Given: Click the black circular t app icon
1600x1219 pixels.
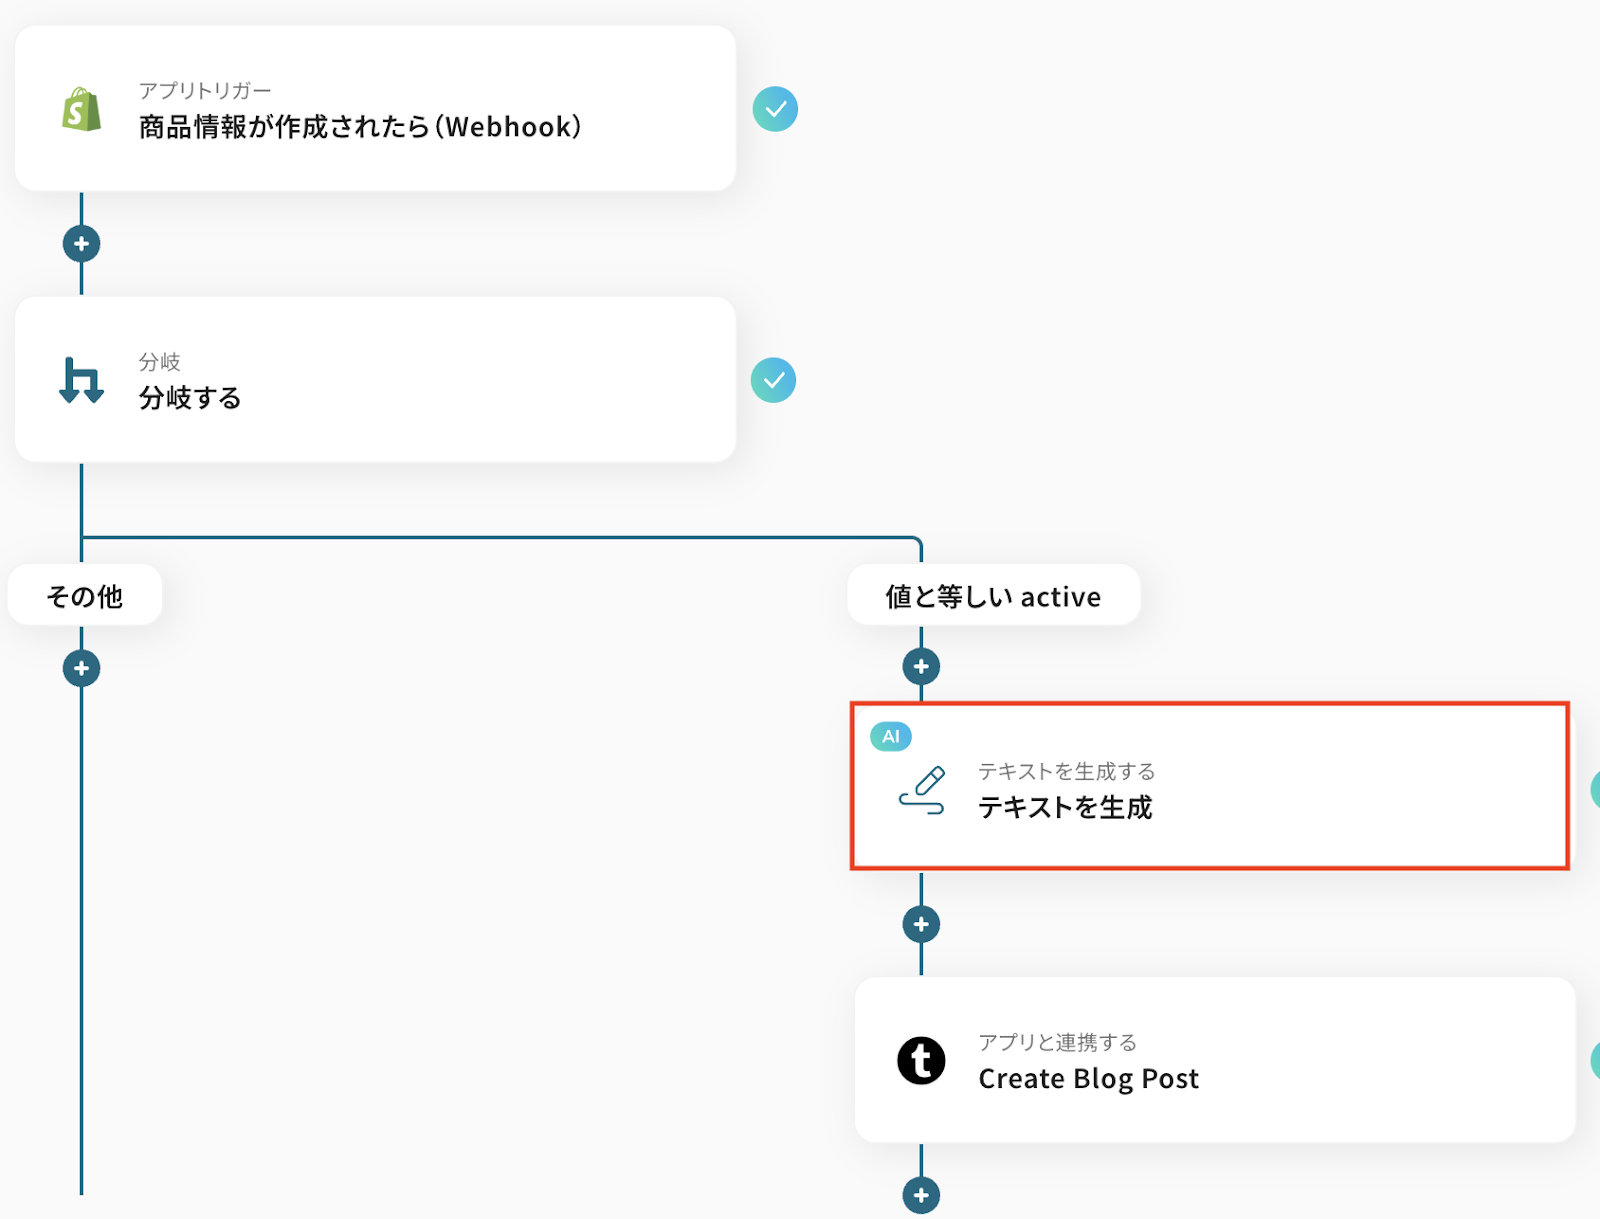Looking at the screenshot, I should [921, 1060].
